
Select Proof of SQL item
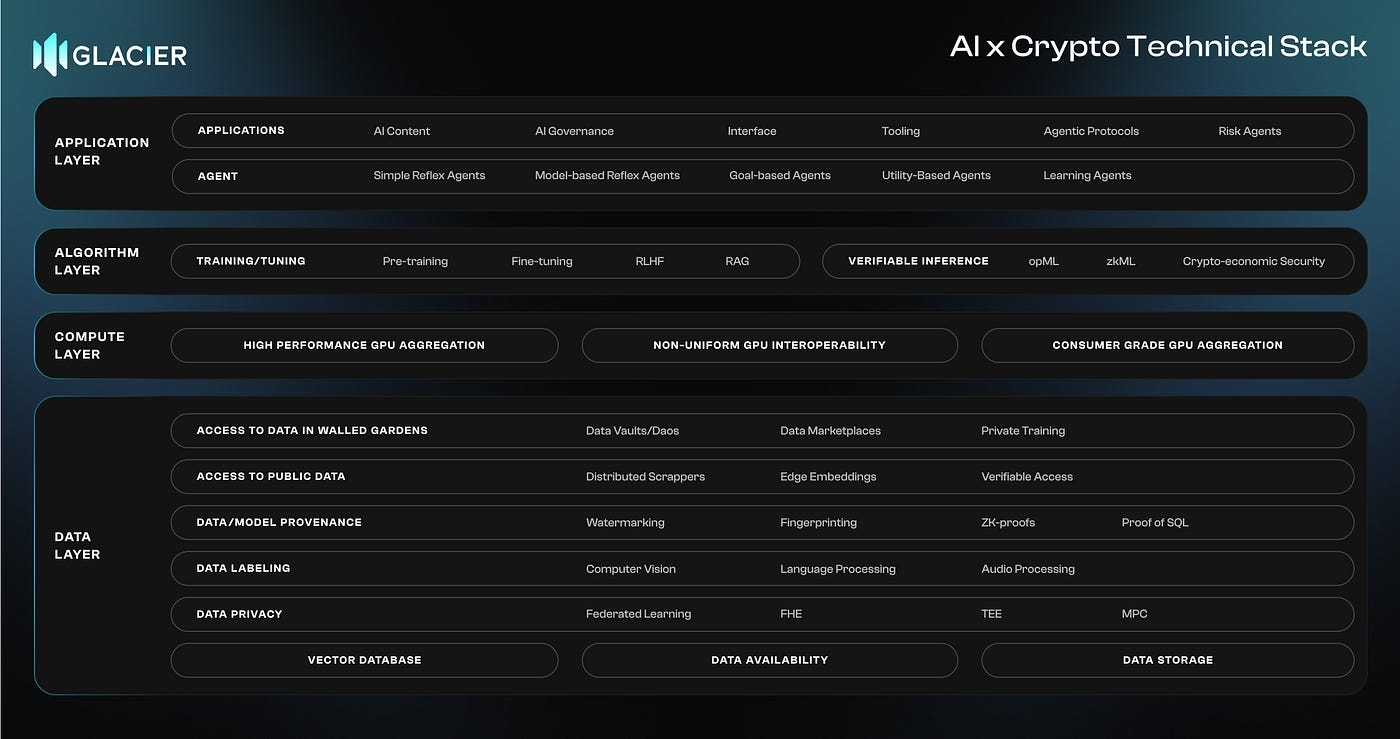click(1155, 523)
